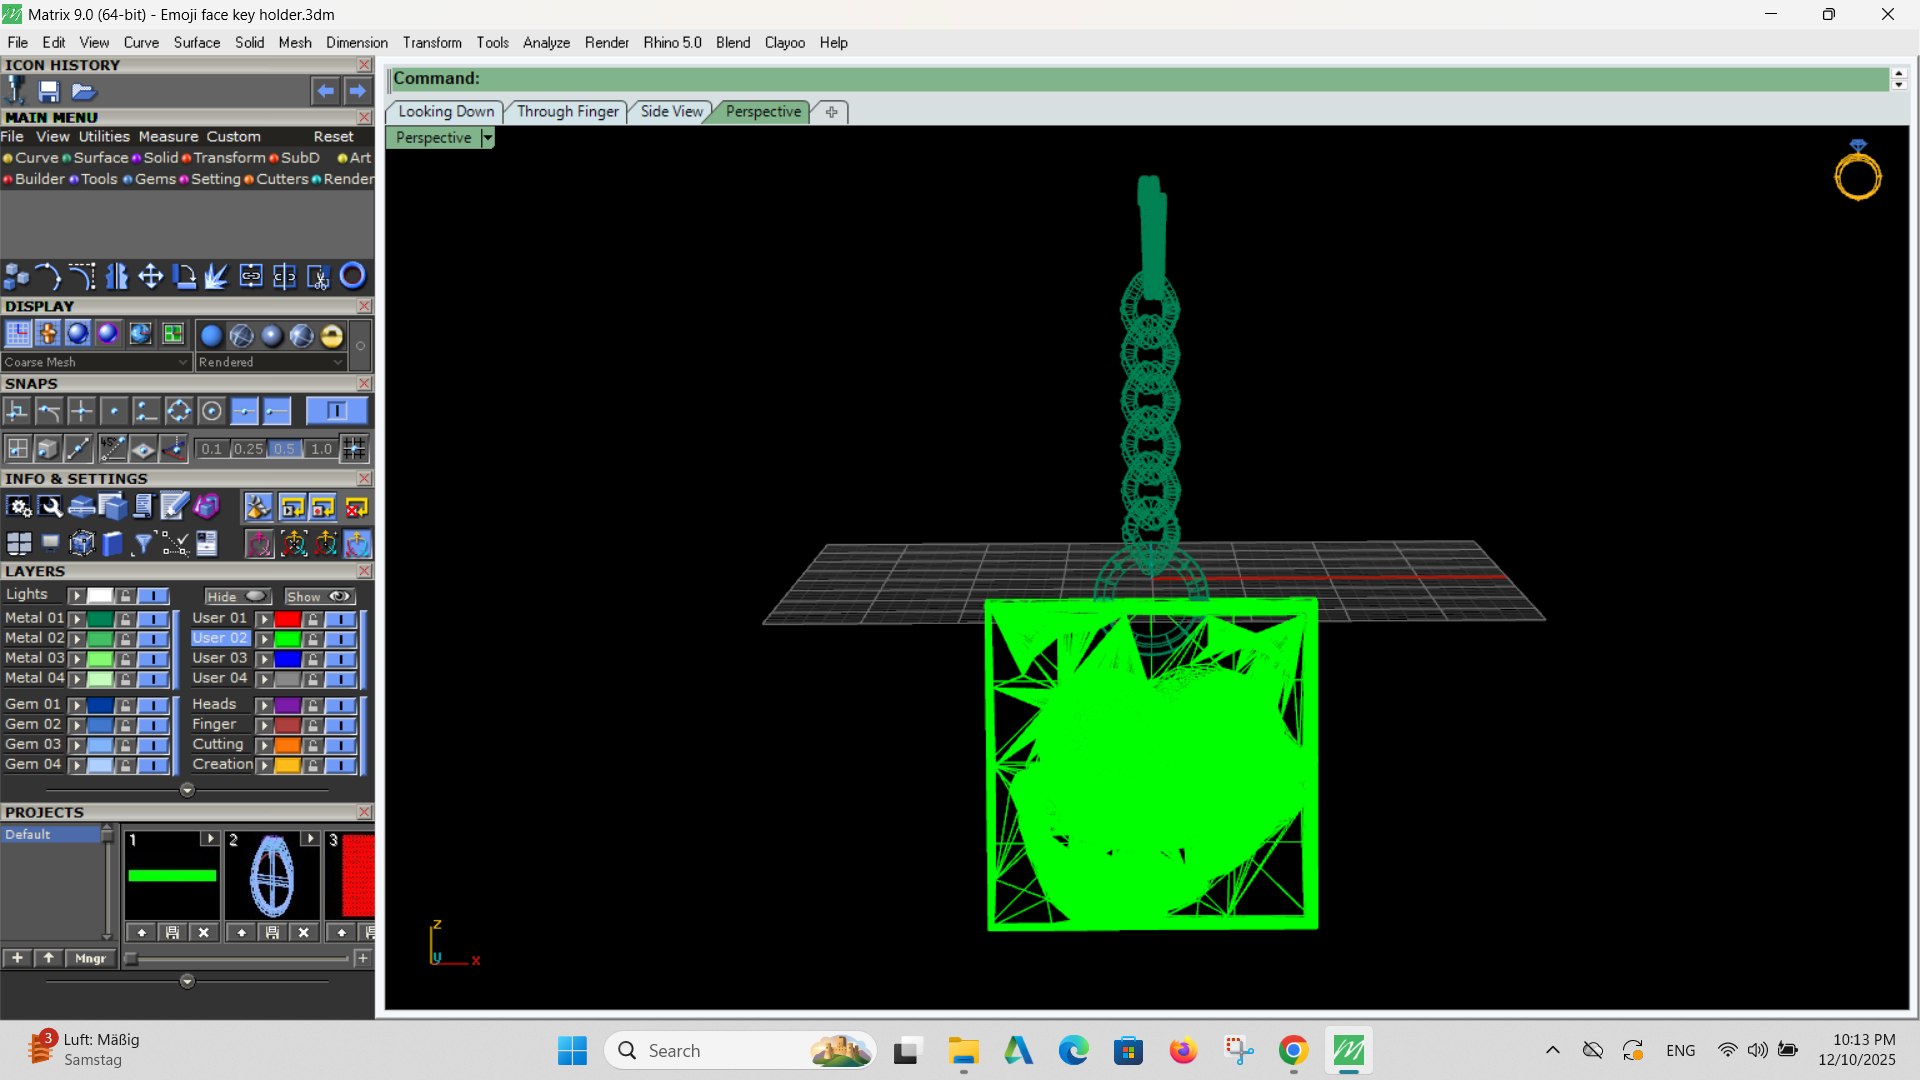Click the Show layers button

(x=320, y=596)
